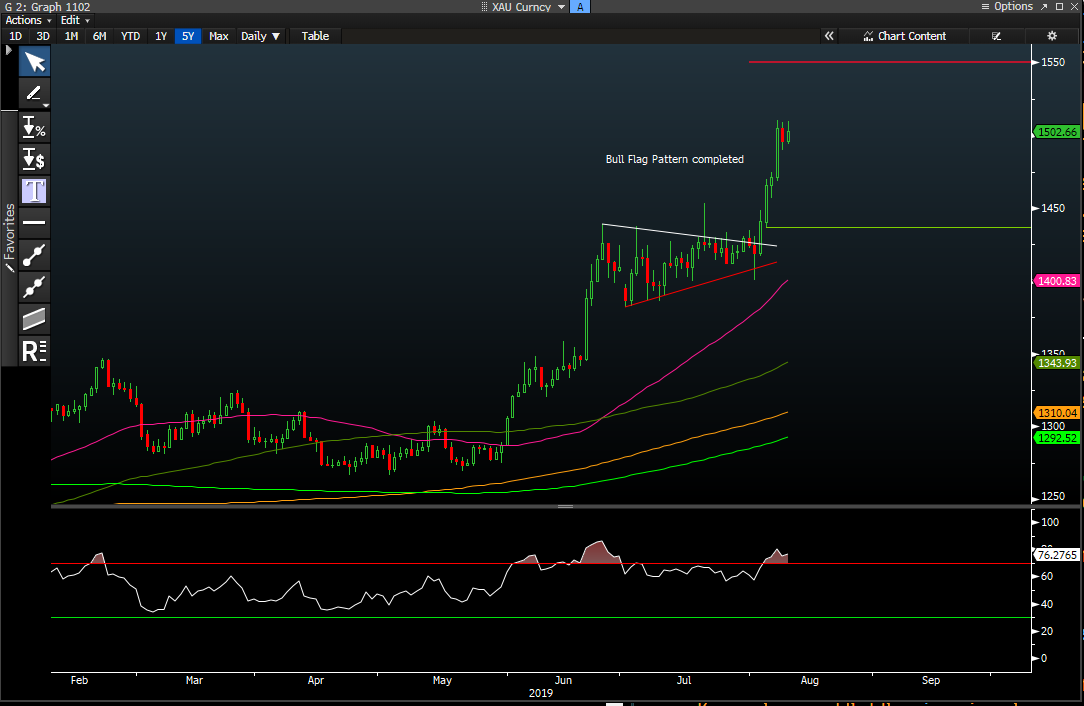Pick the trend line tool
The image size is (1084, 706).
pos(35,254)
